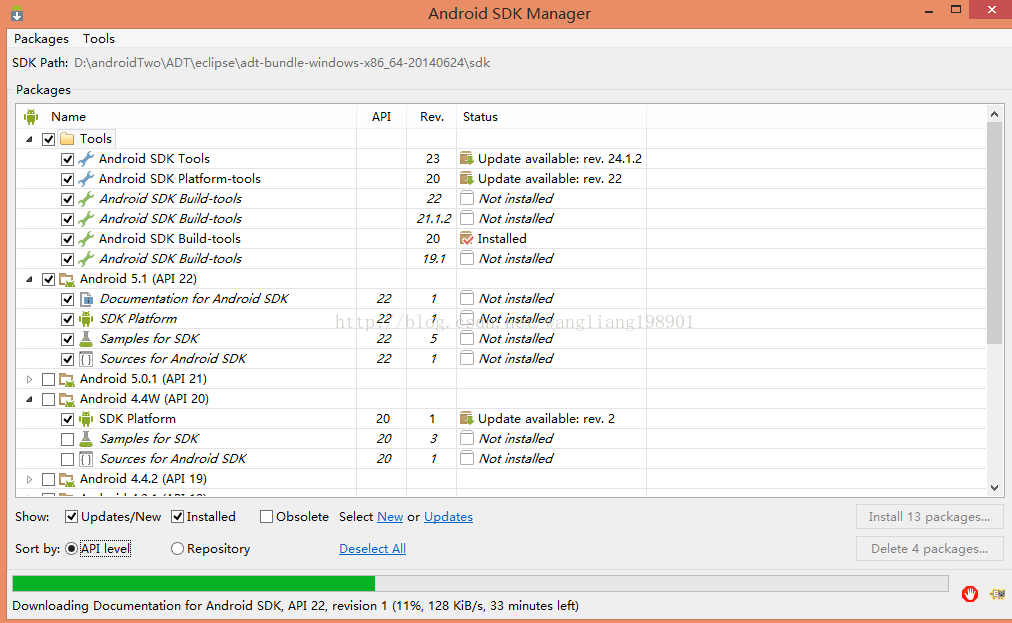Click the Status column header

(551, 117)
